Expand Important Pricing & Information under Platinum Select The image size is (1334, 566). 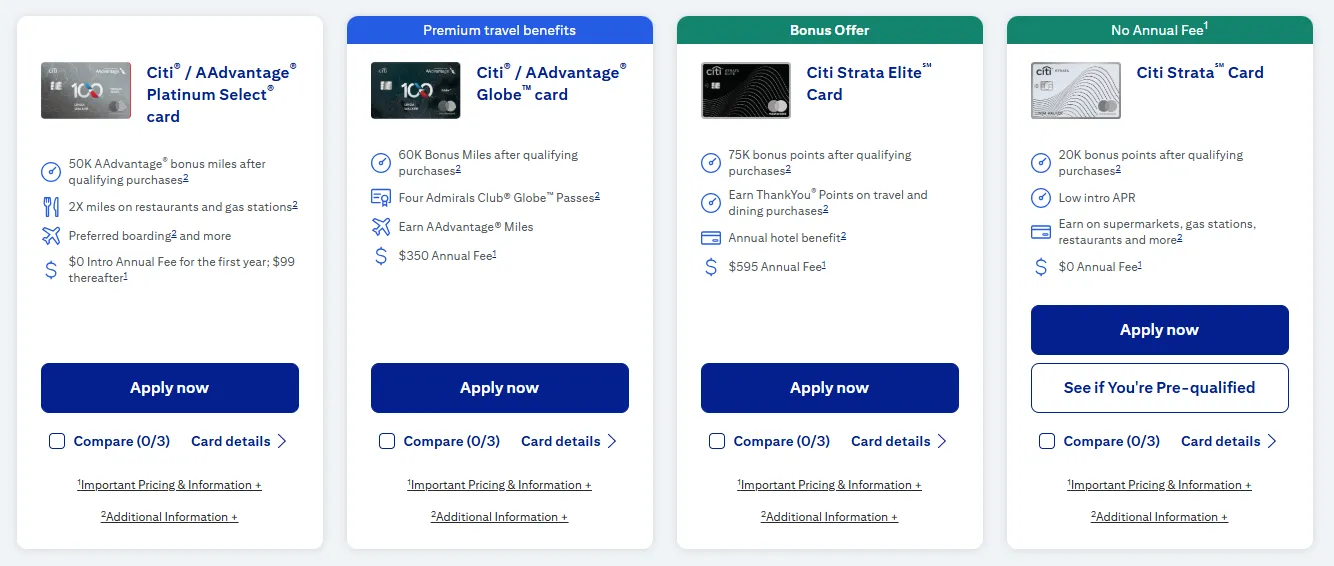pos(170,485)
